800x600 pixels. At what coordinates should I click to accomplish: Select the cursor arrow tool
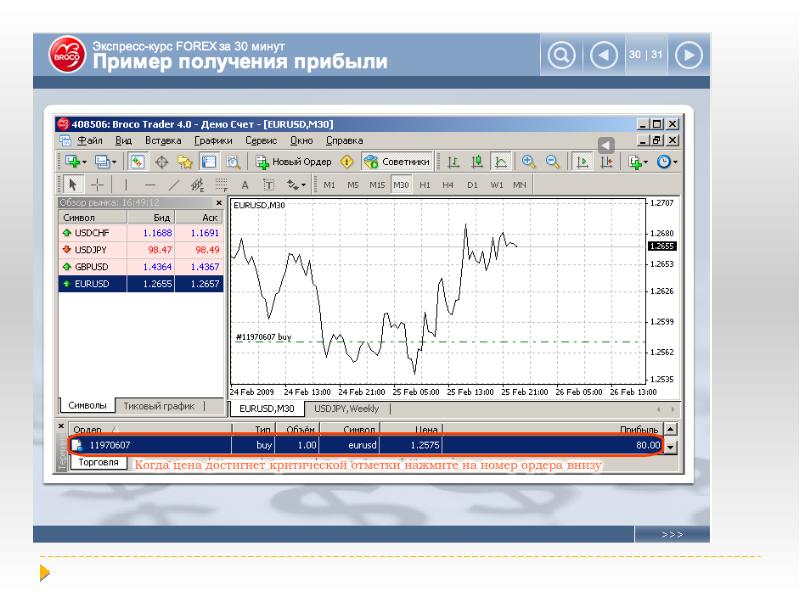(72, 184)
